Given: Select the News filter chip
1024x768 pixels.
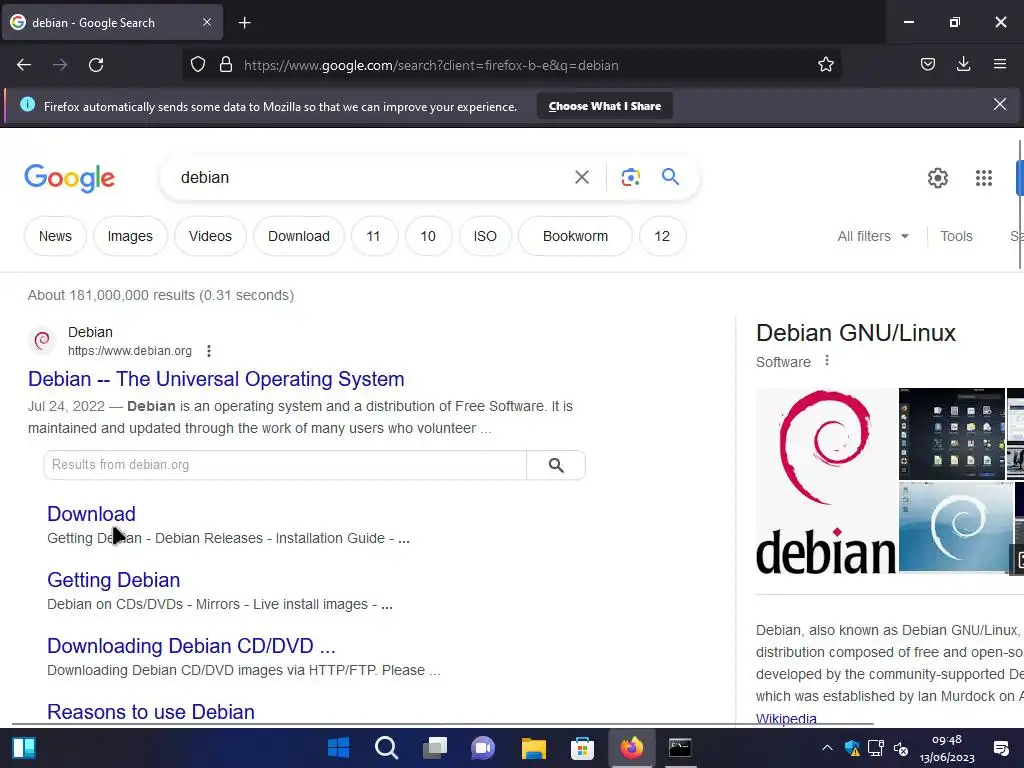Looking at the screenshot, I should coord(56,236).
